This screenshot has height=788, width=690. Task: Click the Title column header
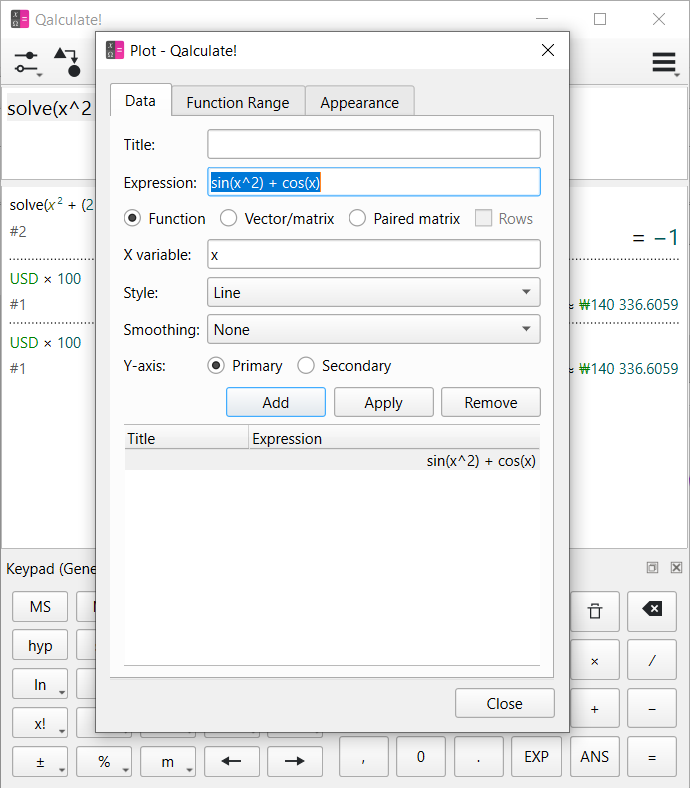pos(186,438)
